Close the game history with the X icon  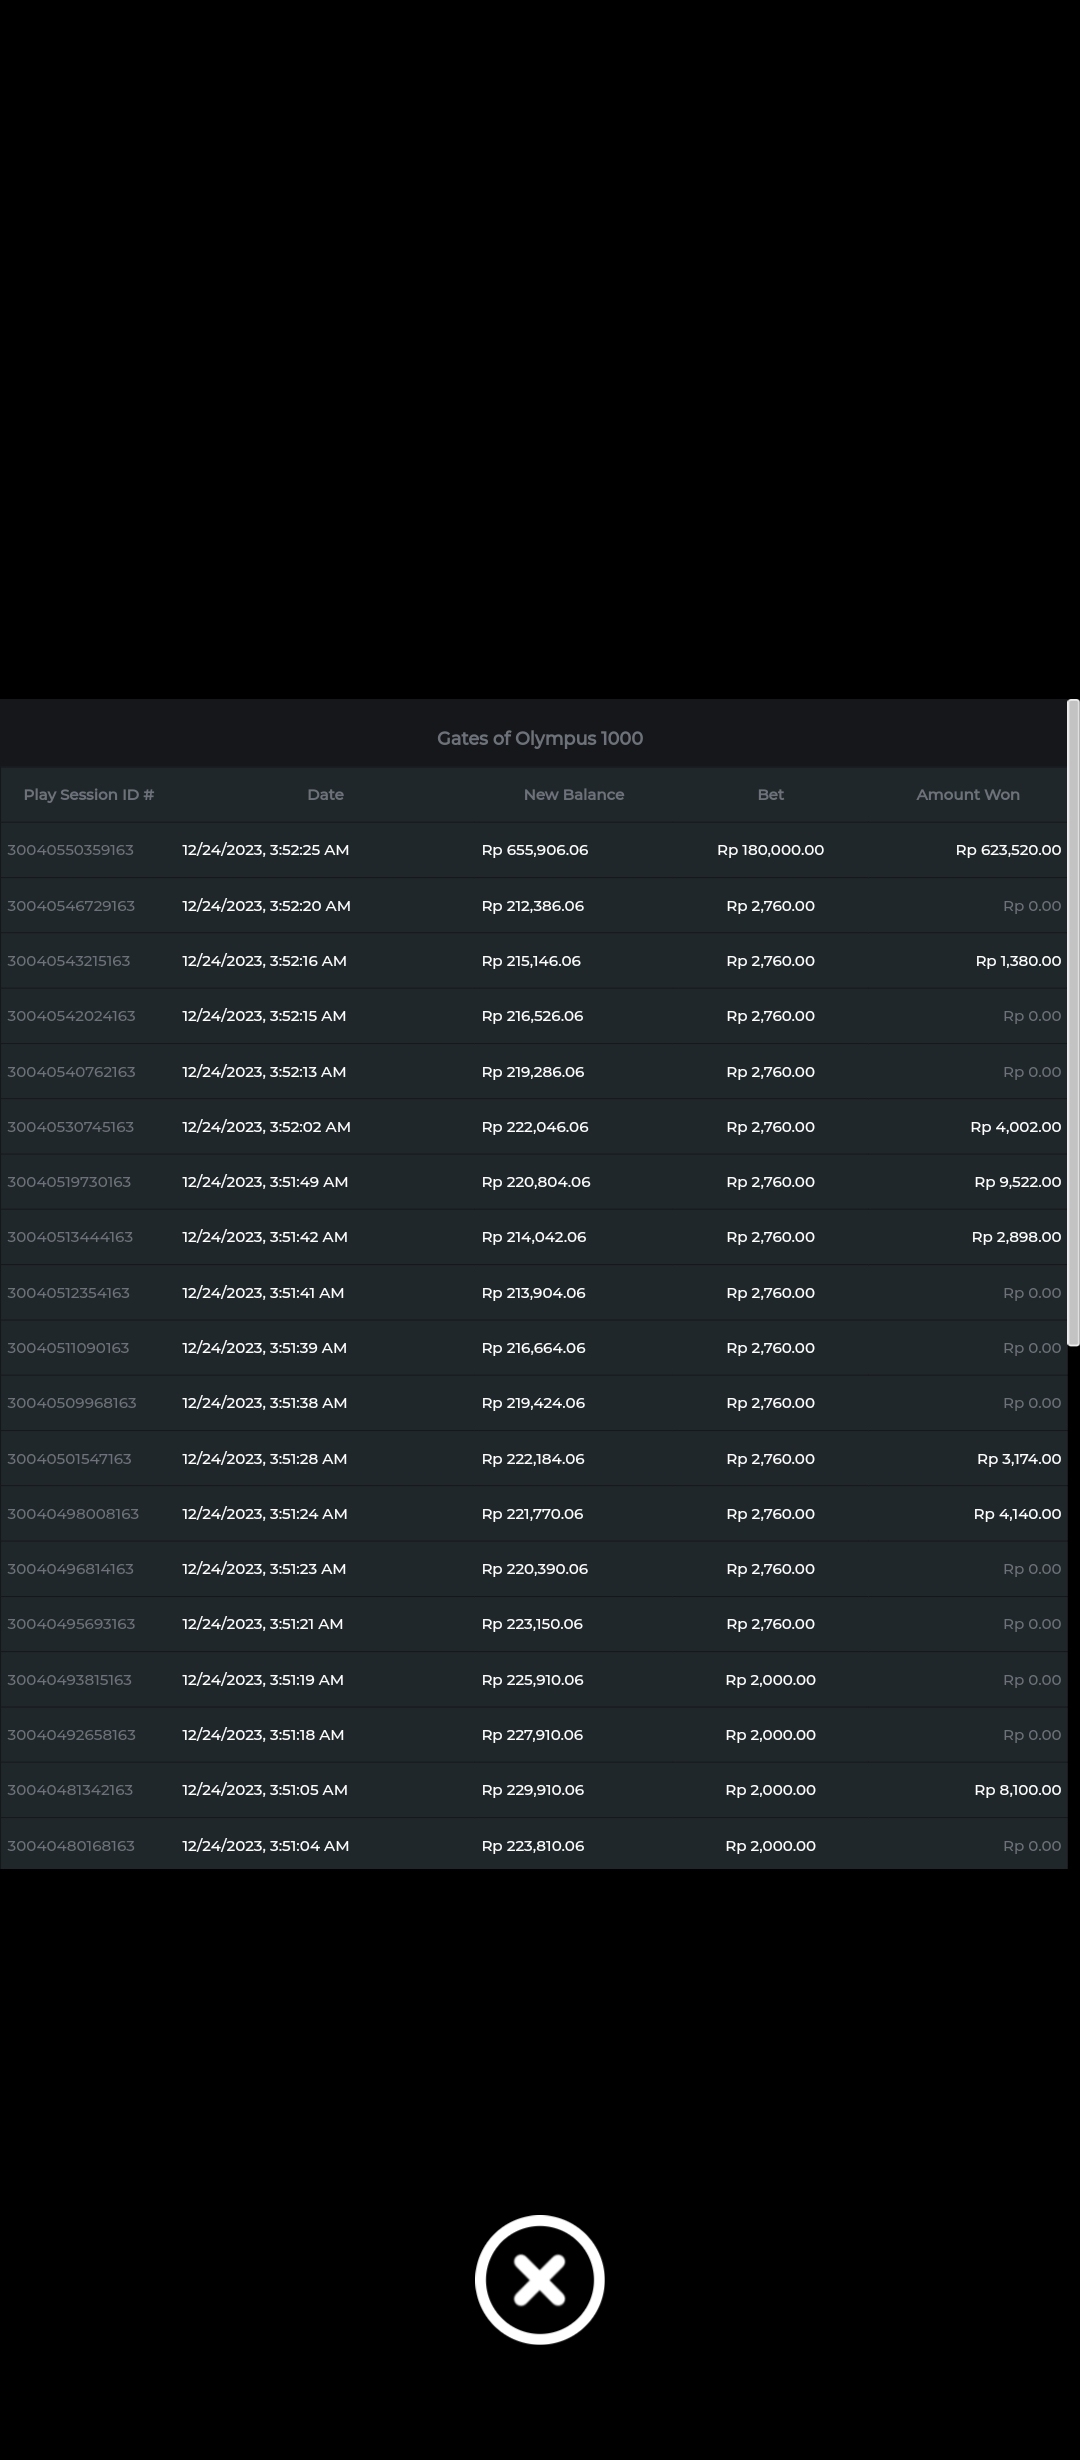coord(539,2279)
